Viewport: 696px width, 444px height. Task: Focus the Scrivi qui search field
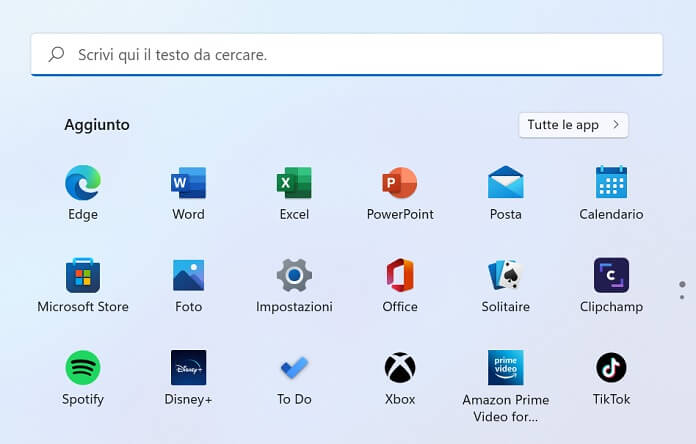click(x=347, y=55)
